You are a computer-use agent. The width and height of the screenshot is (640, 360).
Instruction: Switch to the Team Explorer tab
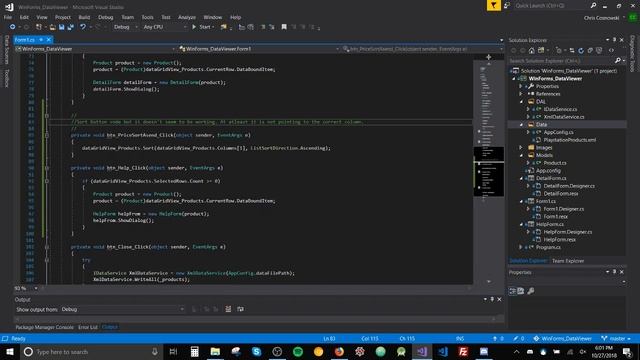(x=568, y=261)
